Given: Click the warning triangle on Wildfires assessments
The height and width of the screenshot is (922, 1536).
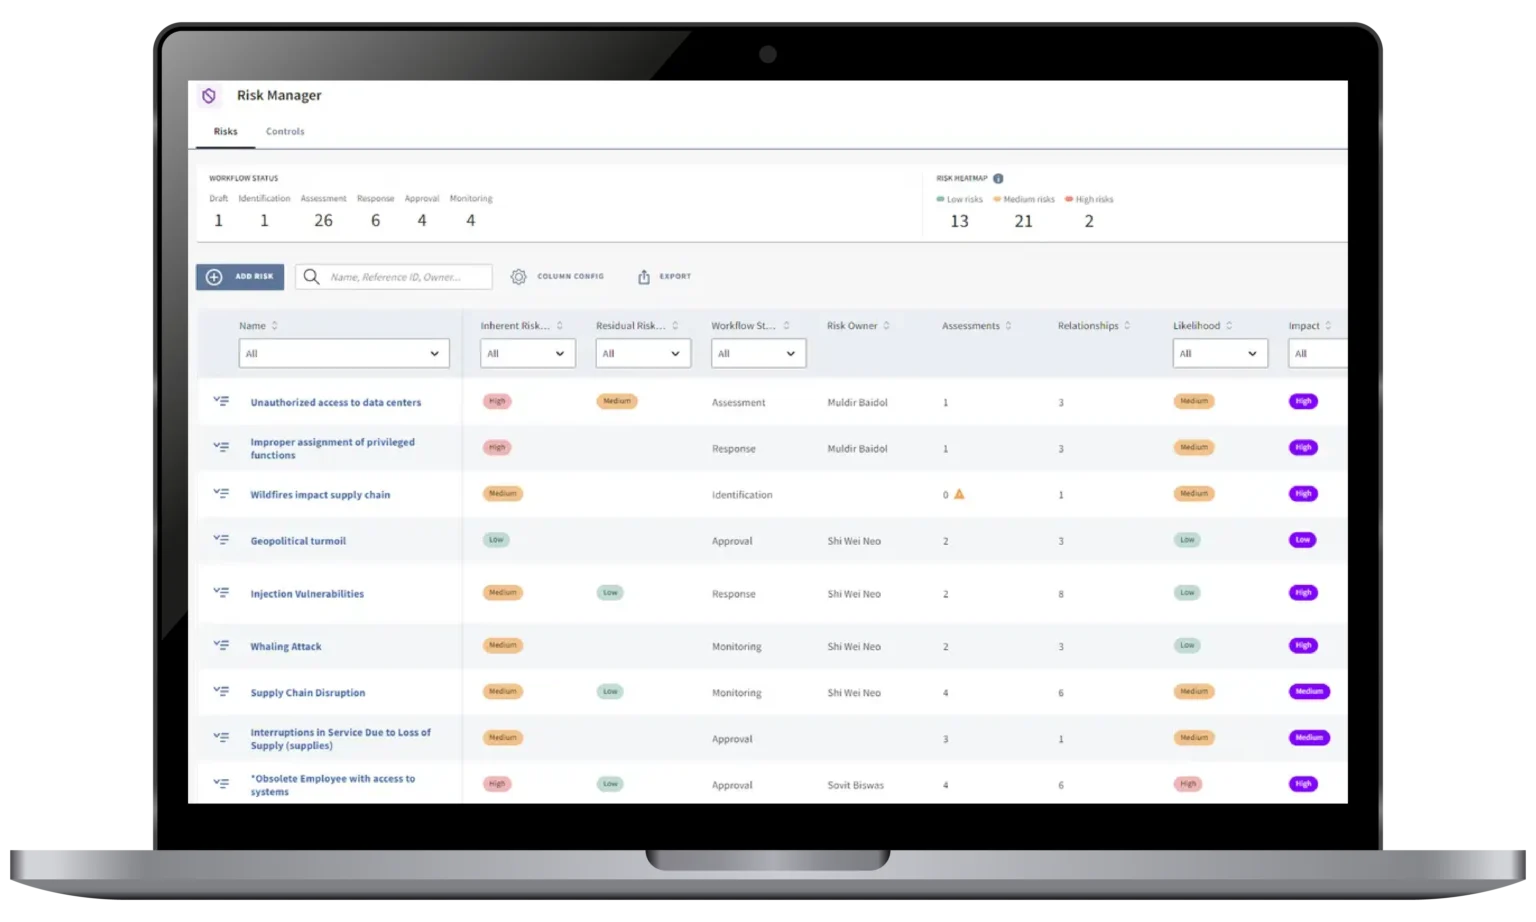Looking at the screenshot, I should click(959, 494).
